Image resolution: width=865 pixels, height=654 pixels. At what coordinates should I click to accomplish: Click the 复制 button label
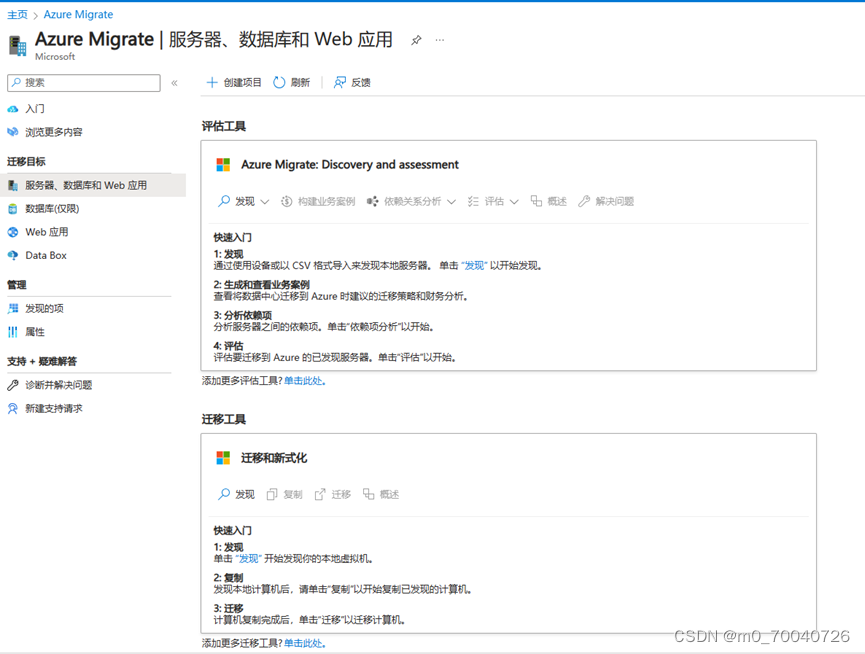[293, 495]
